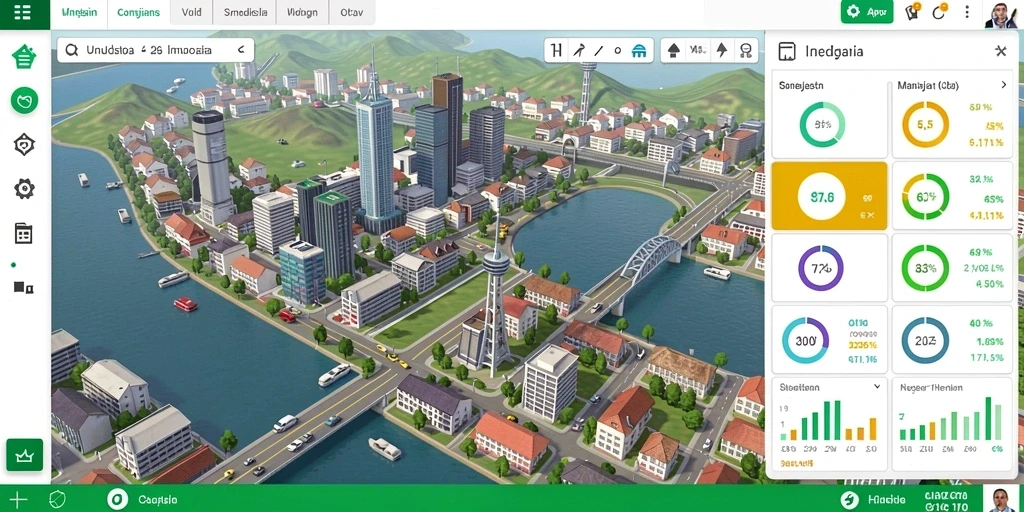This screenshot has width=1024, height=512.
Task: Collapse the search bar using its chevron
Action: tap(240, 50)
